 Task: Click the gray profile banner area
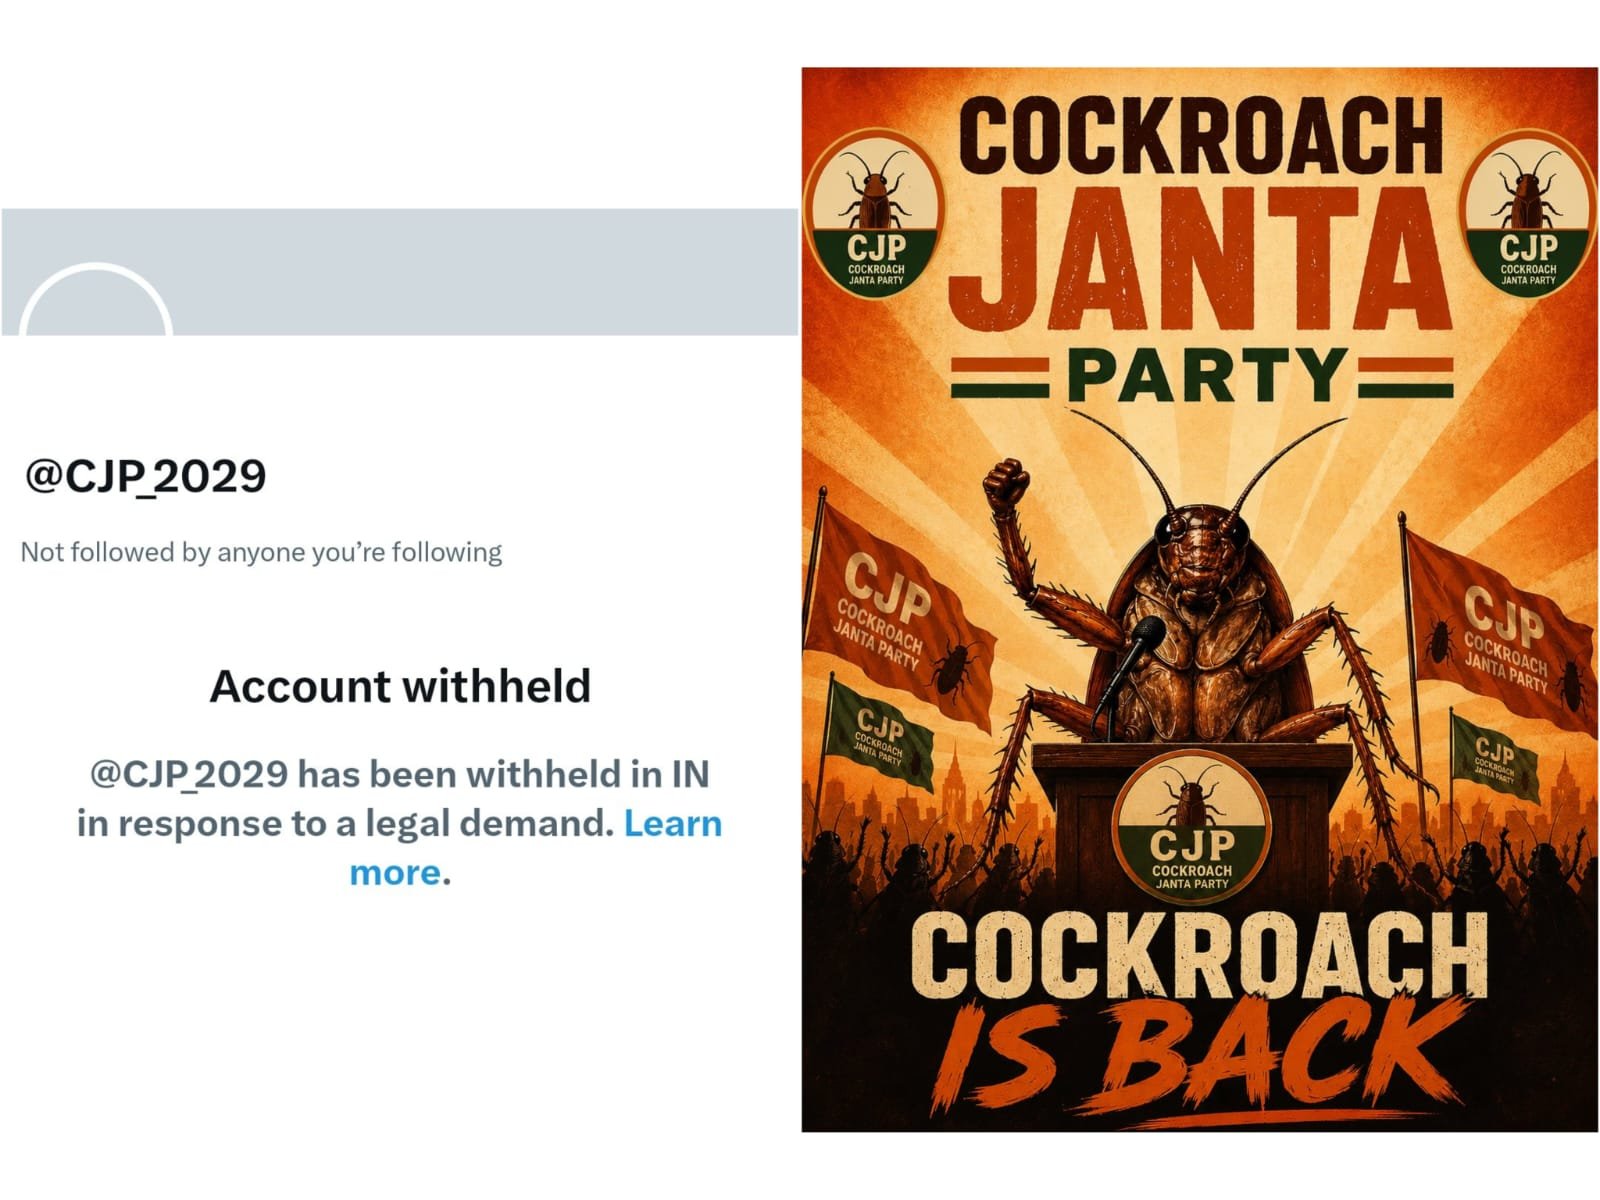click(x=400, y=272)
